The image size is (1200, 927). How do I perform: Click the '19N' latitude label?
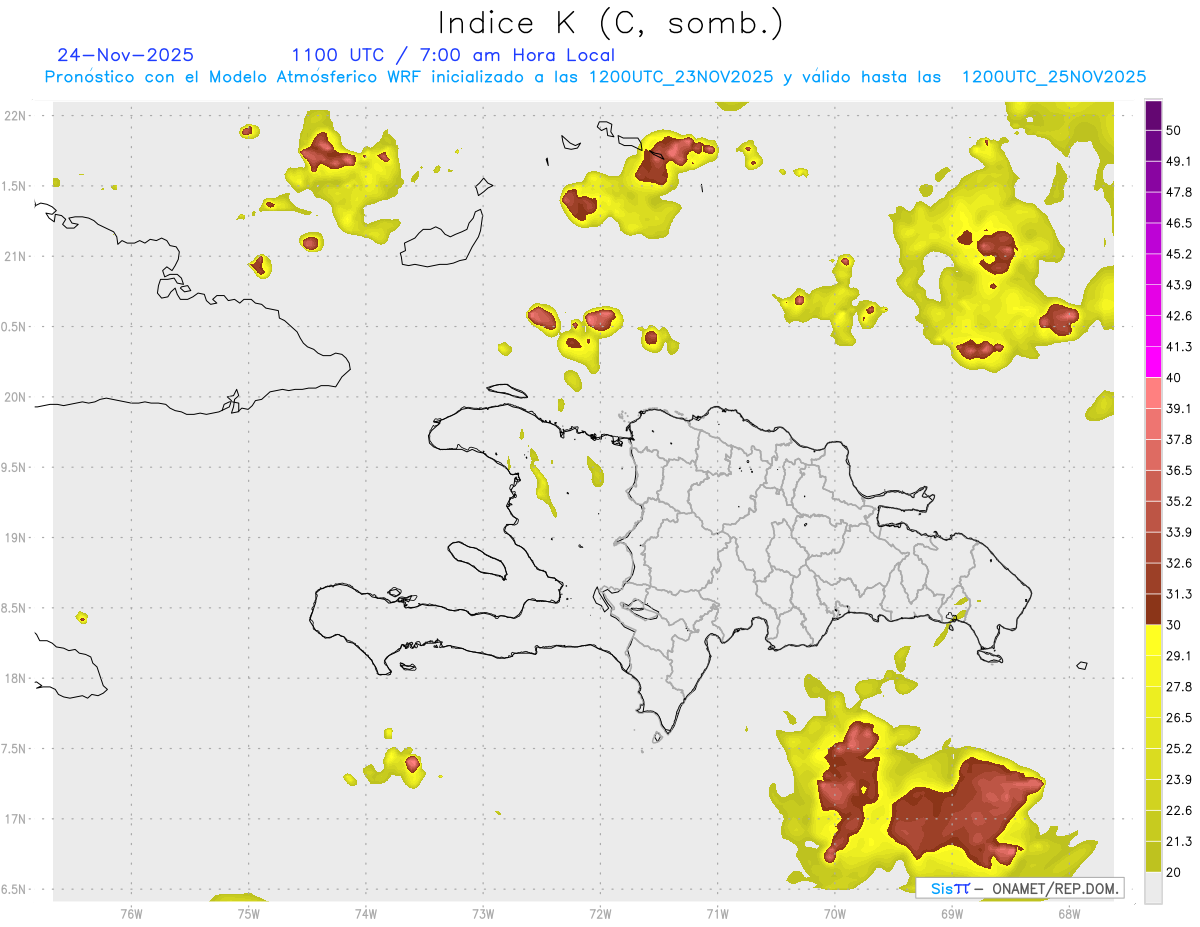tap(15, 537)
